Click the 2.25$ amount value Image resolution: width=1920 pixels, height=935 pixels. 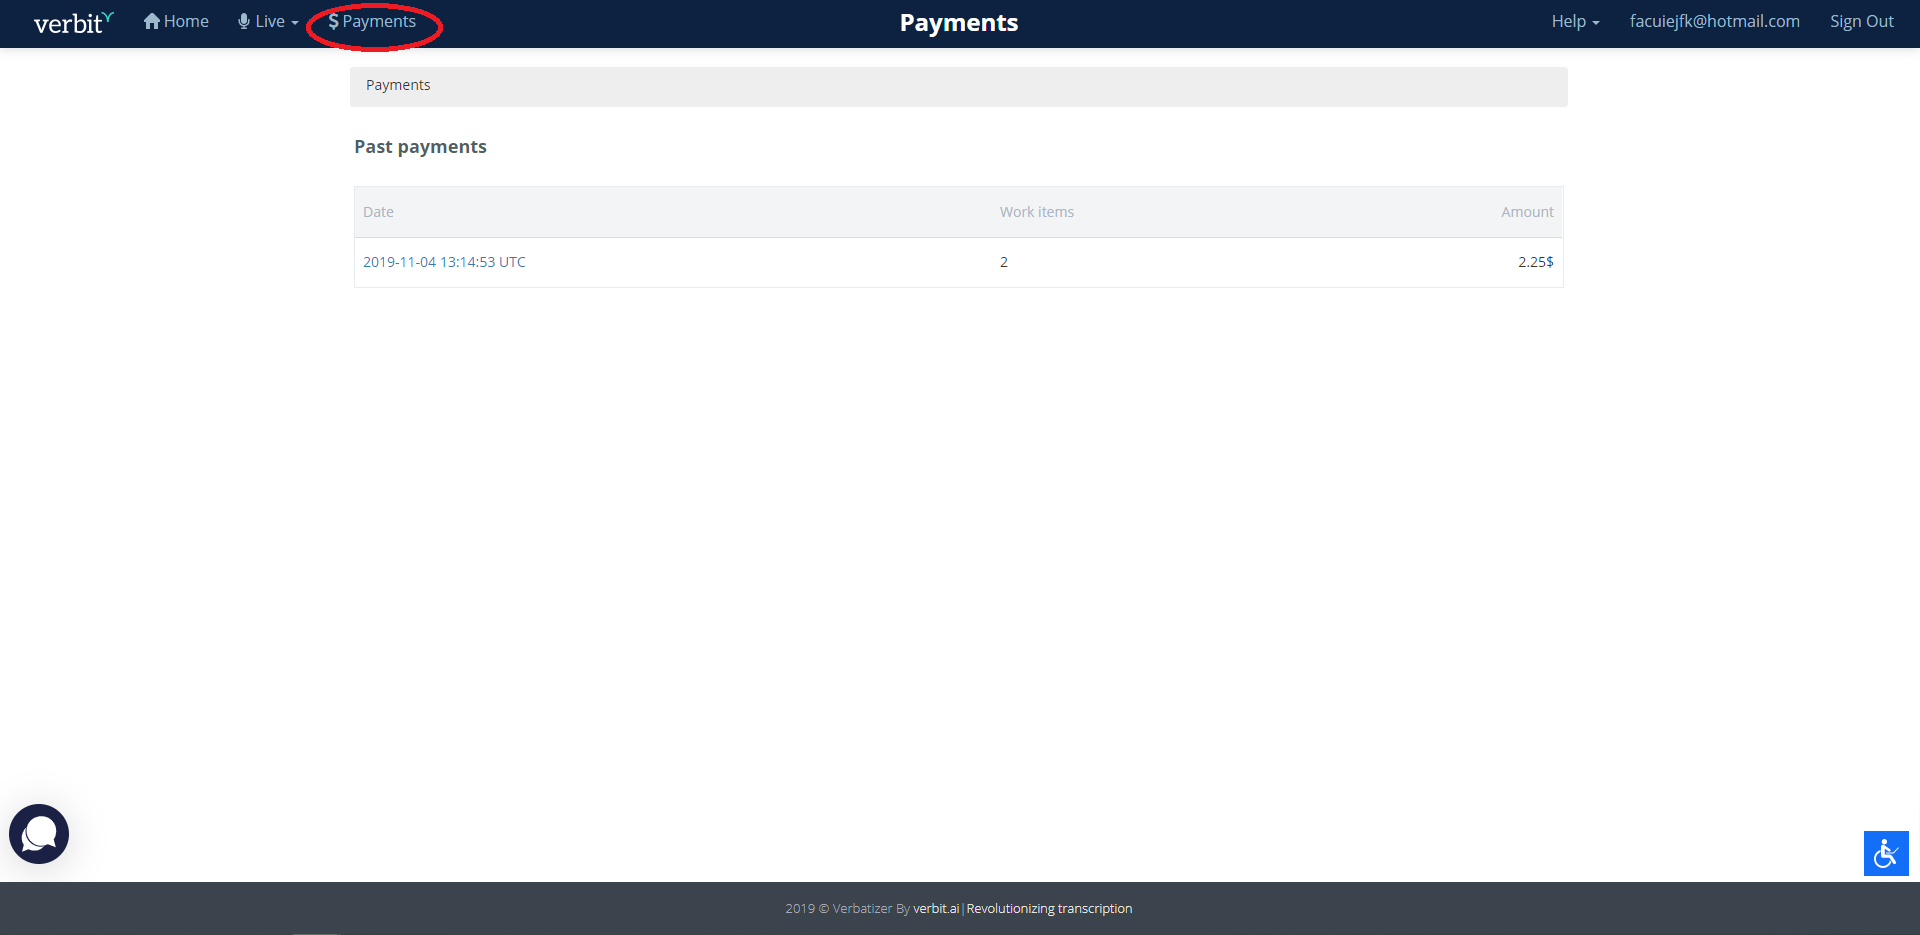[x=1535, y=262]
